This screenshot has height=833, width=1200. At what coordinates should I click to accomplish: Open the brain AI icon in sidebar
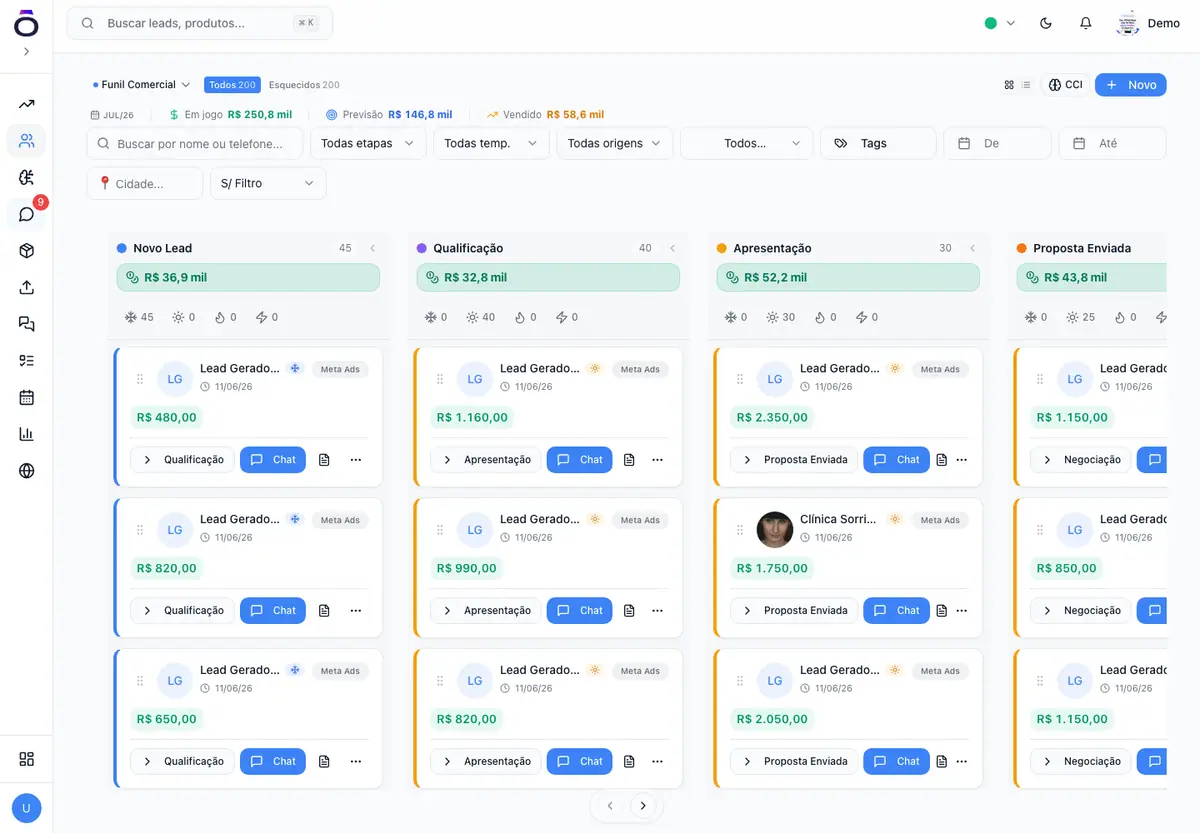(26, 177)
